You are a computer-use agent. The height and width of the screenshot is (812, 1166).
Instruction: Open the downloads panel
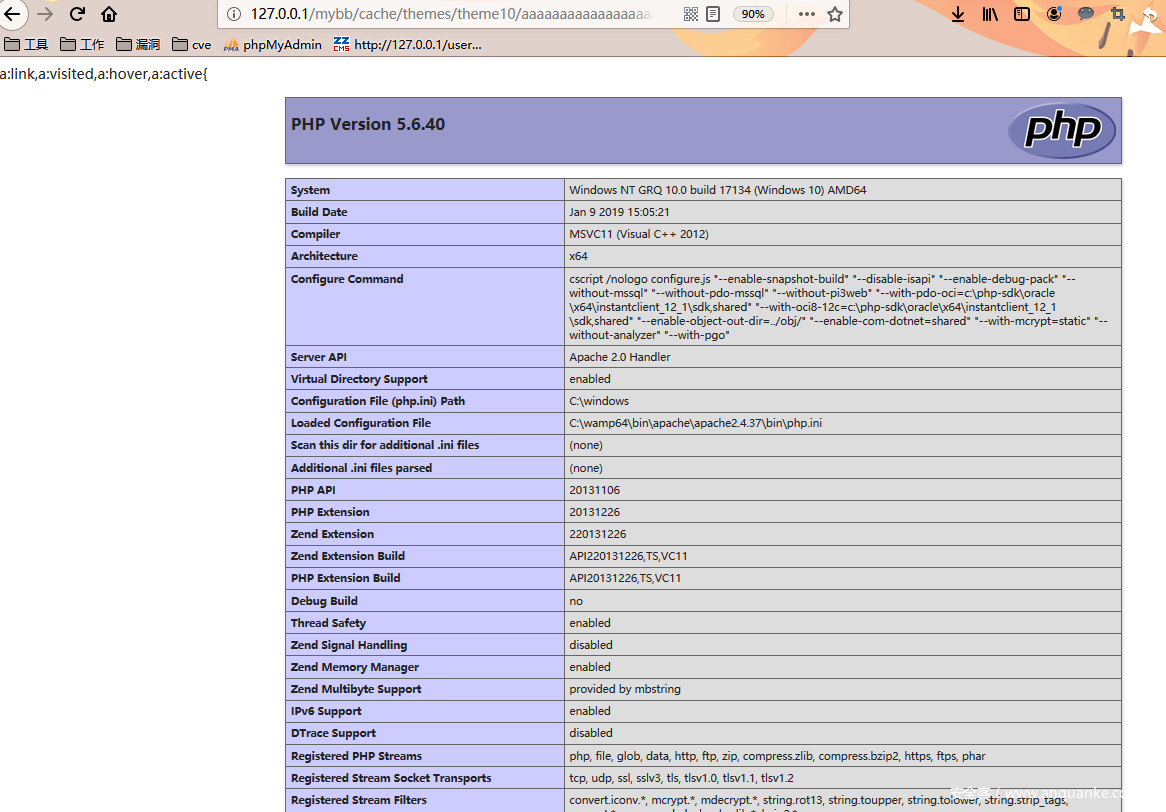coord(957,14)
